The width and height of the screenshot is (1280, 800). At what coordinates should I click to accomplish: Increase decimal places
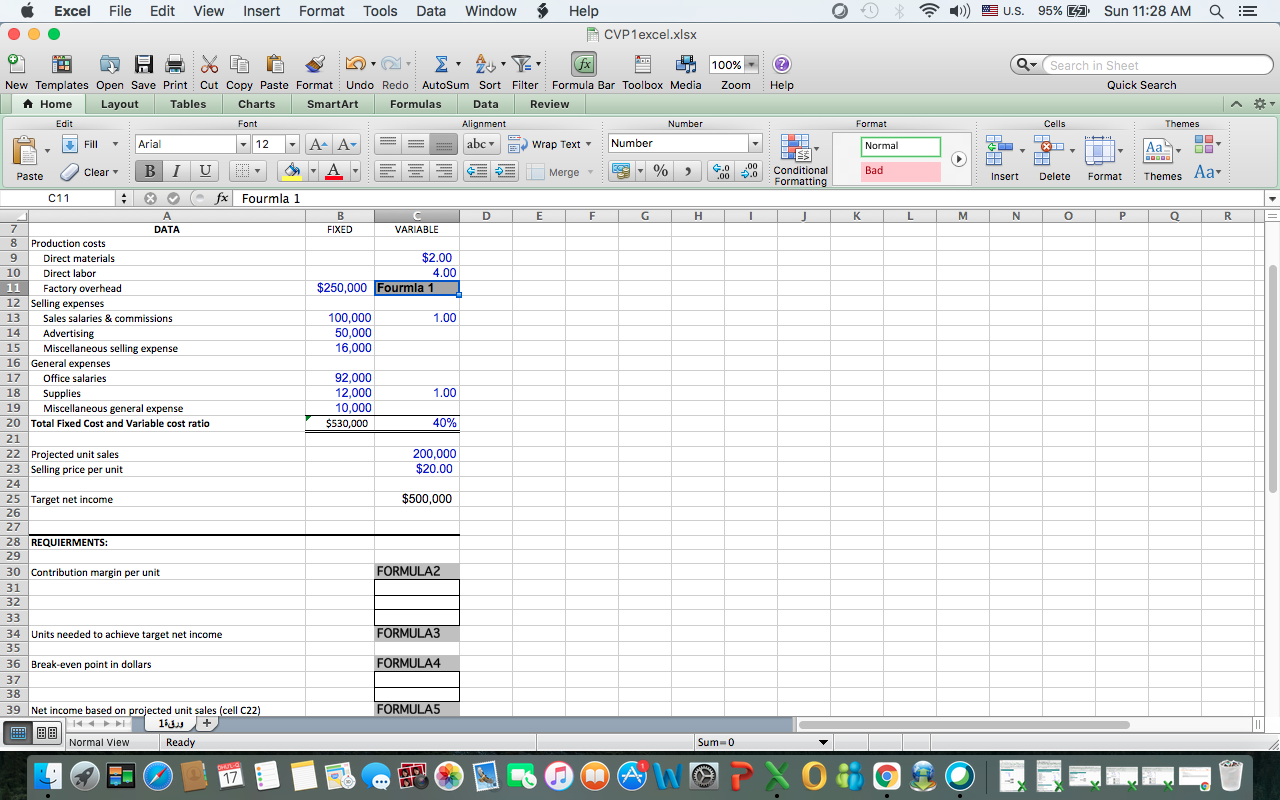point(720,171)
